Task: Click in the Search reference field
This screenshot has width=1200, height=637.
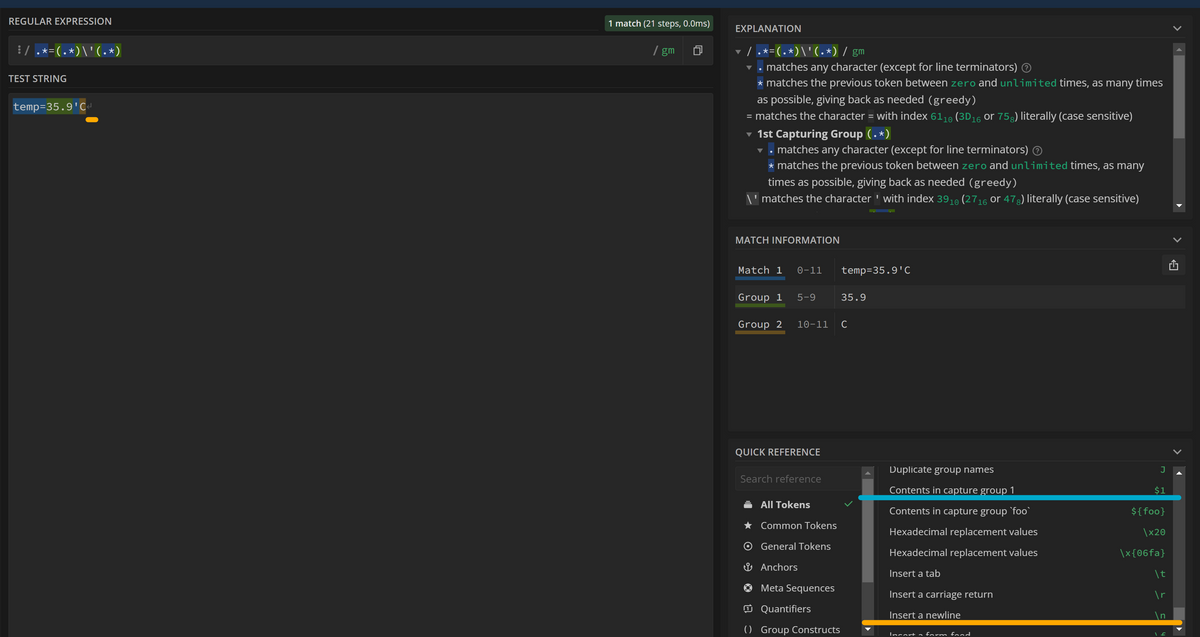Action: 797,479
